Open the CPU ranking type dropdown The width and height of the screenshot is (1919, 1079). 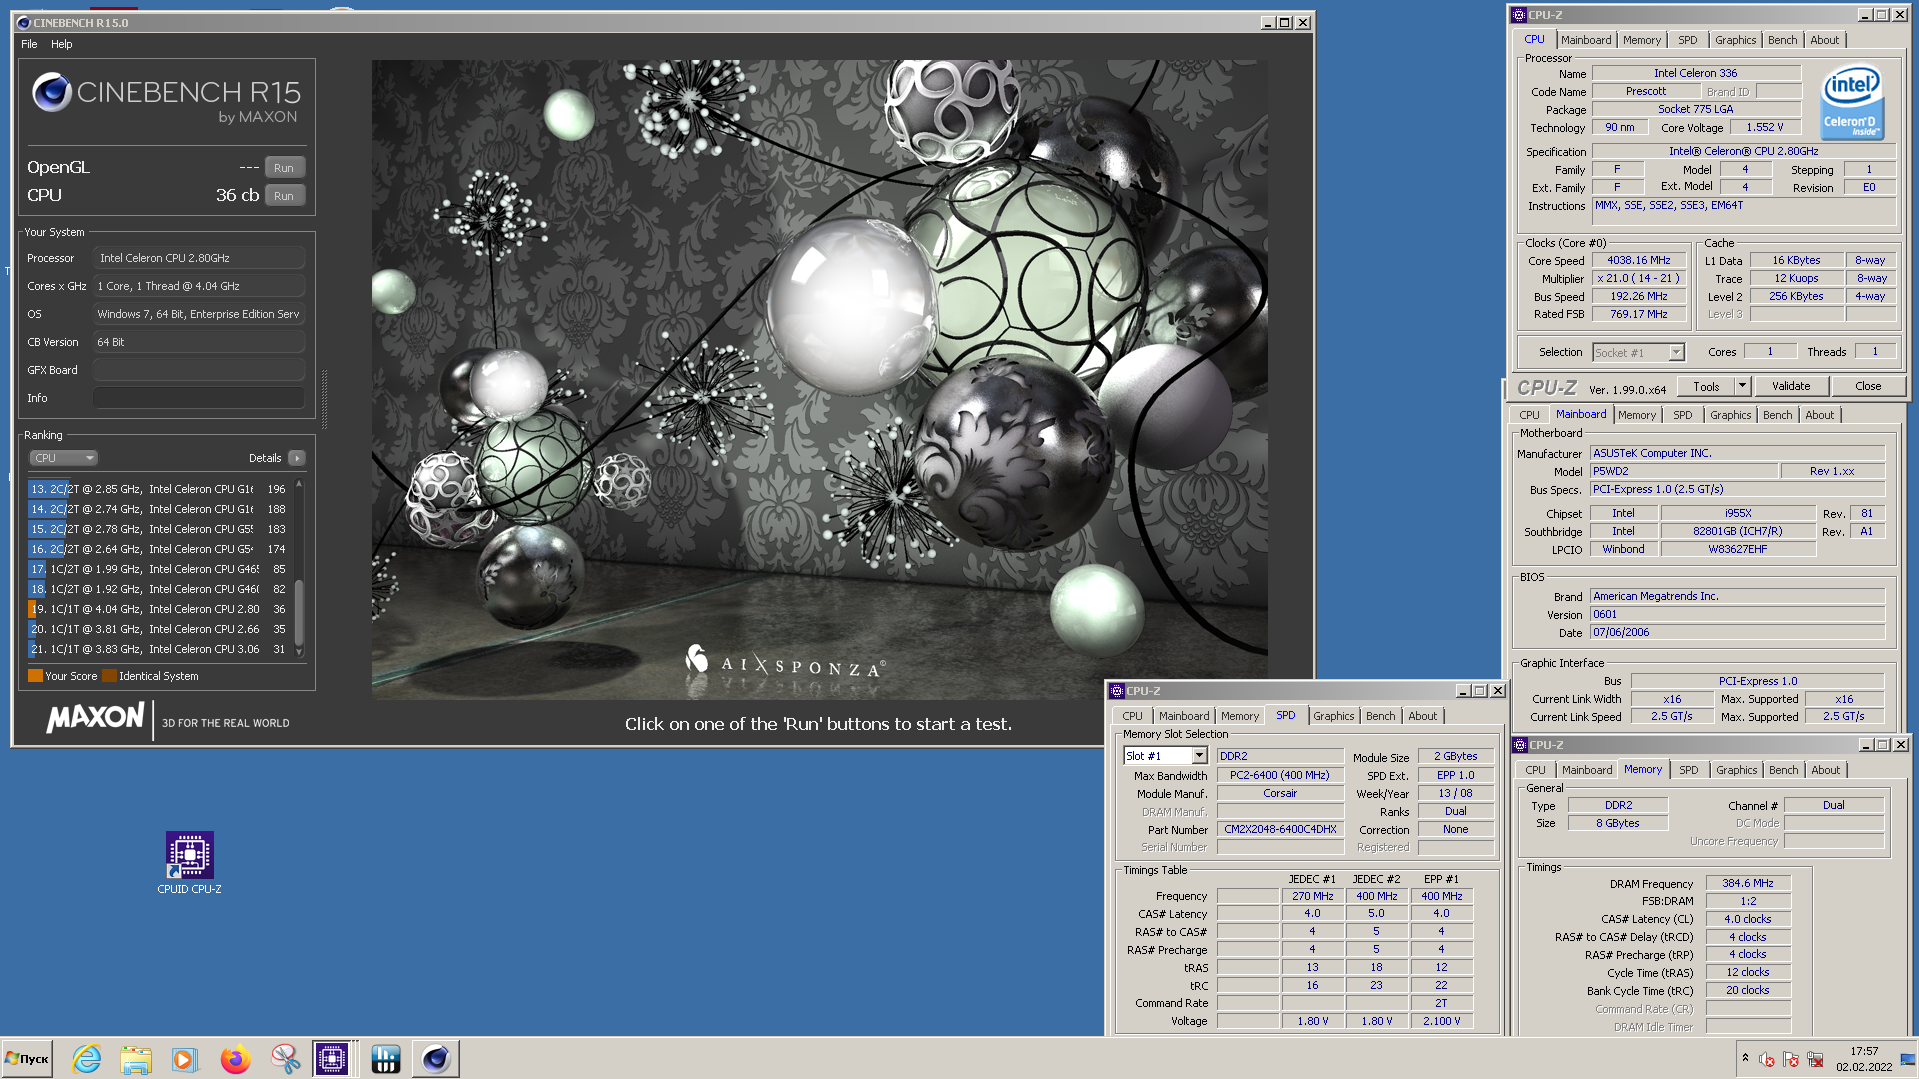pos(63,458)
